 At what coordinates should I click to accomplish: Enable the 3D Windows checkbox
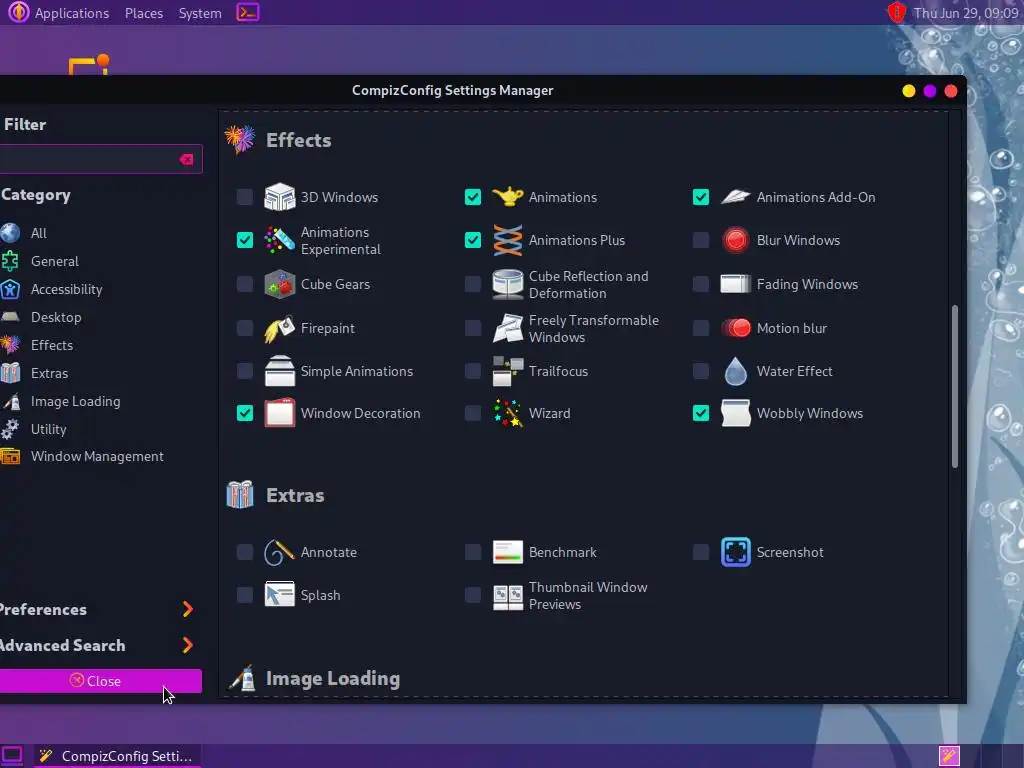pos(245,197)
